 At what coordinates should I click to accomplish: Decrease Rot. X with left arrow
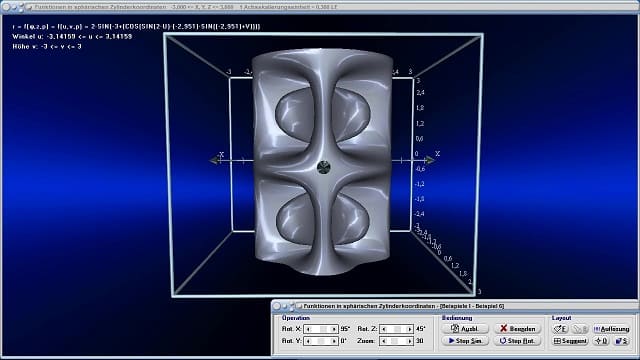(309, 329)
